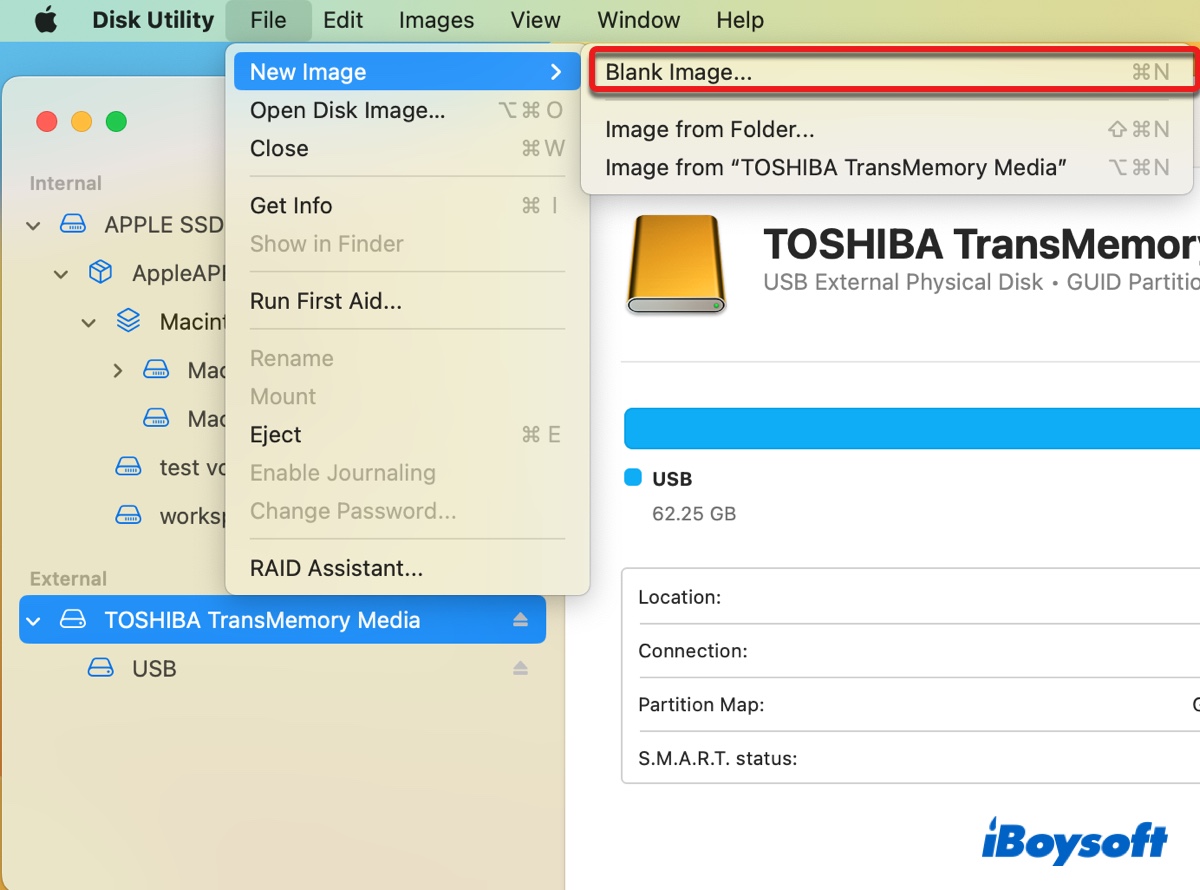Open the Images menu in menu bar
Screen dimensions: 1200x890
tap(435, 20)
